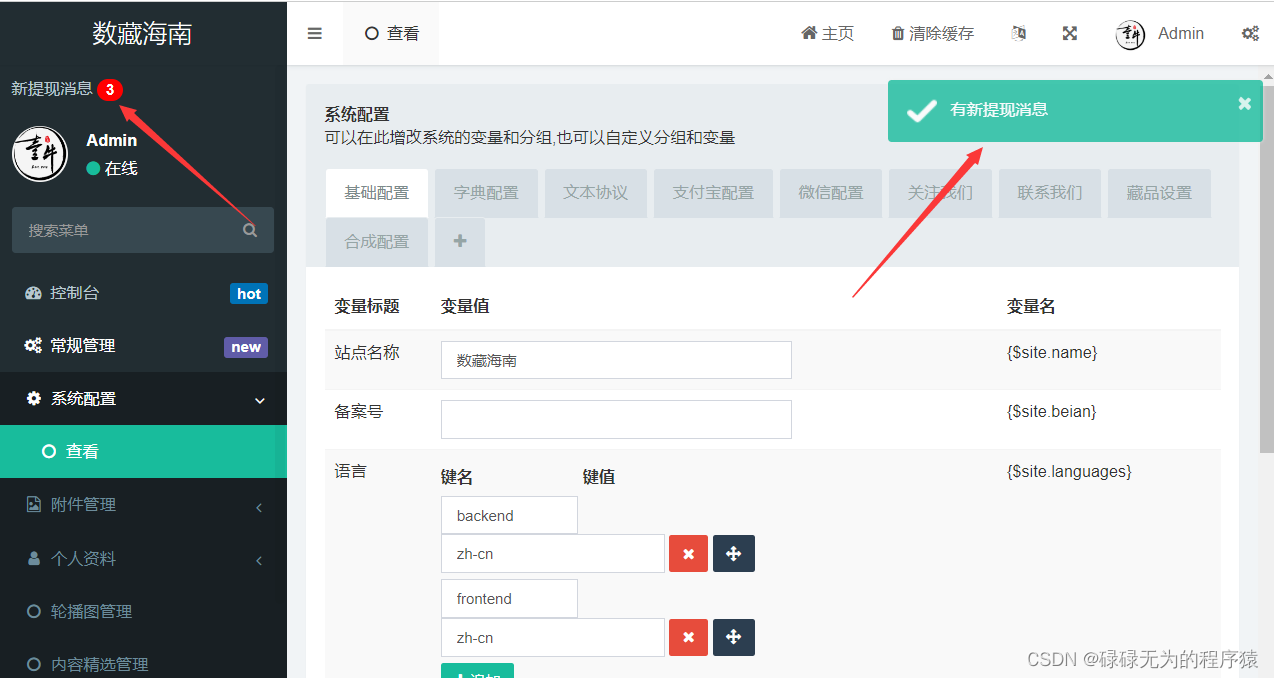Open the gear settings icon at top right
Screen dimensions: 1274x678
(1250, 33)
